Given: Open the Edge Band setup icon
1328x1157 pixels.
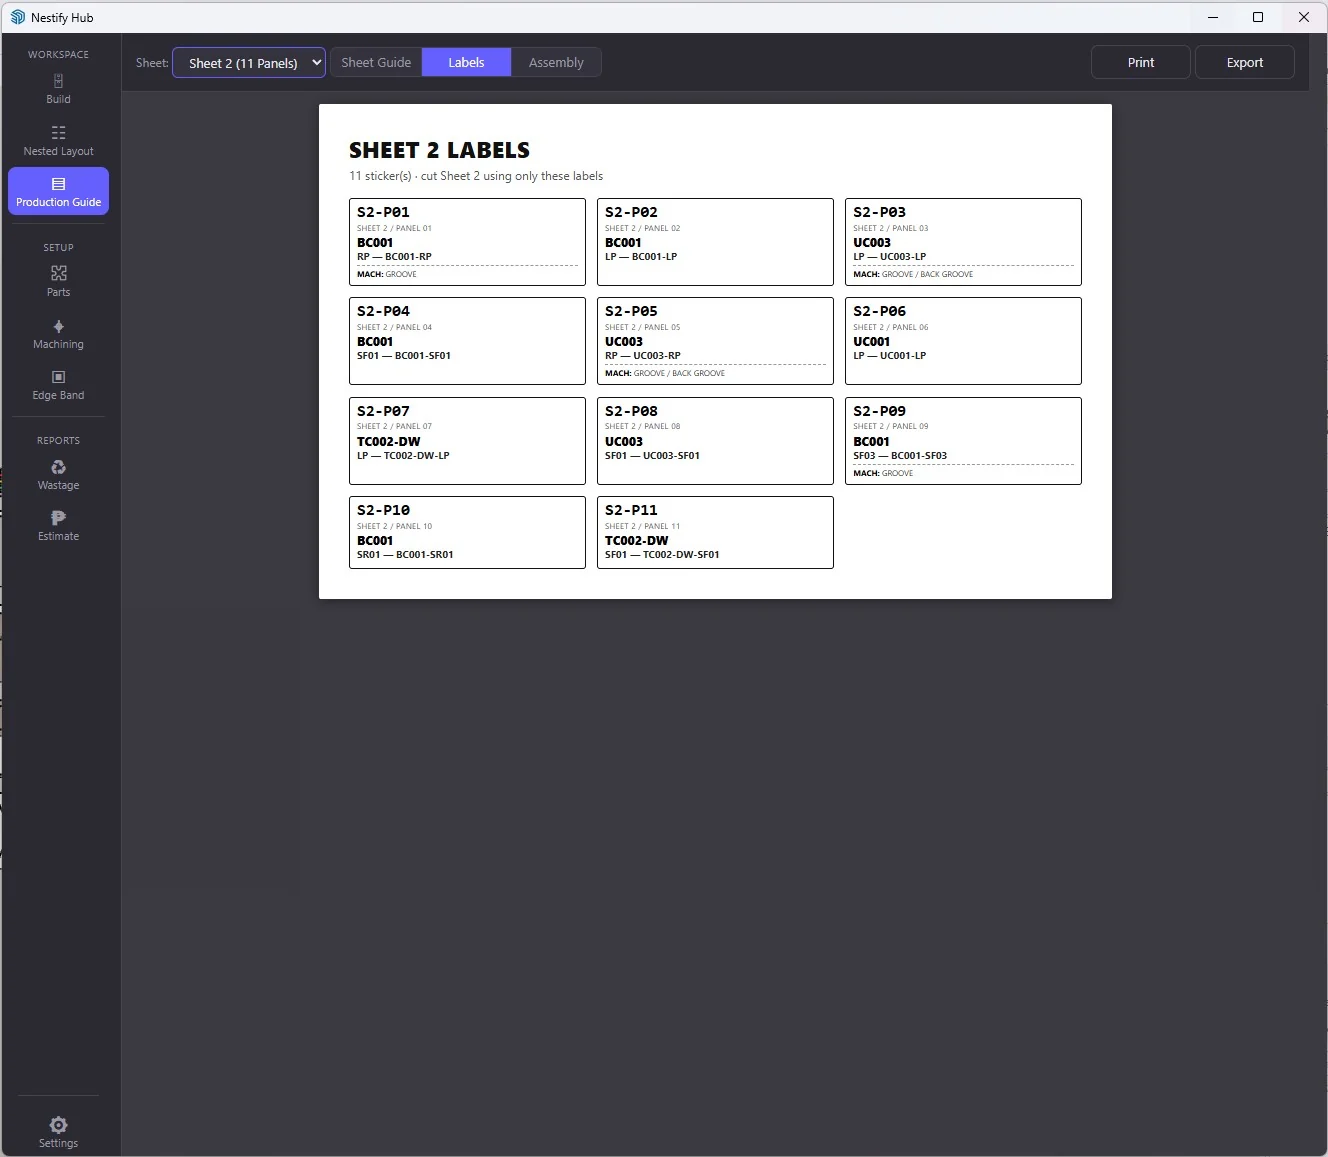Looking at the screenshot, I should 58,377.
